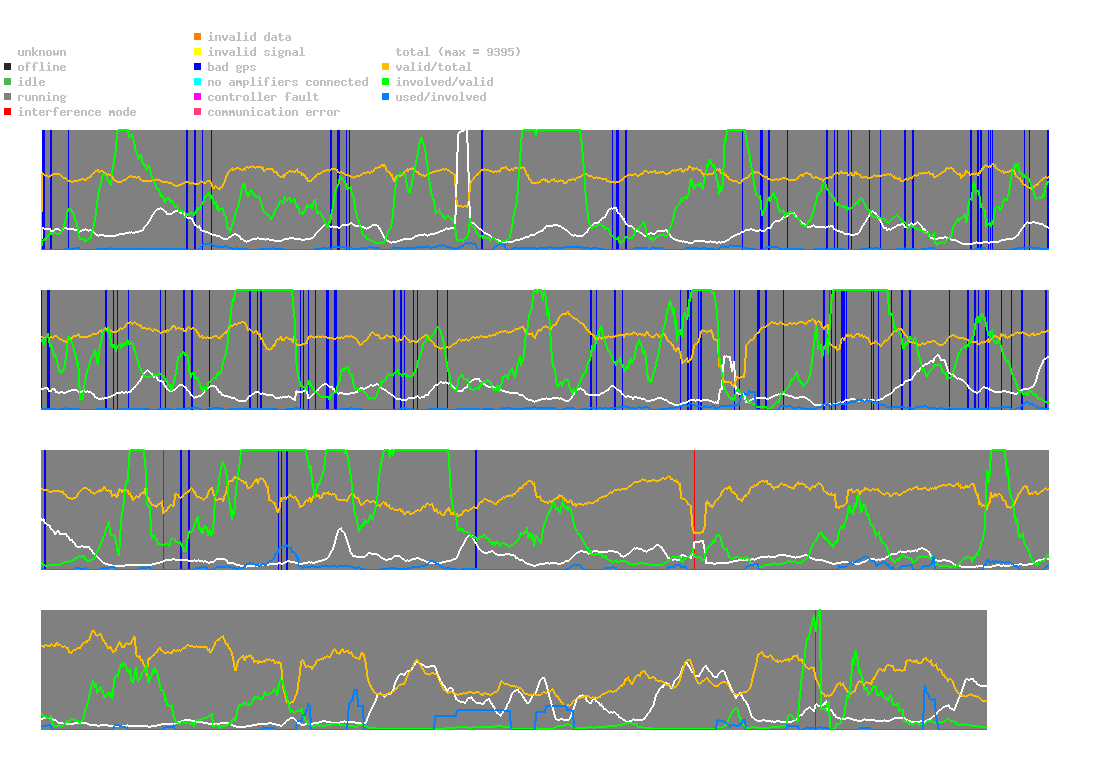1095x764 pixels.
Task: Select the gray running legend swatch
Action: (x=8, y=97)
